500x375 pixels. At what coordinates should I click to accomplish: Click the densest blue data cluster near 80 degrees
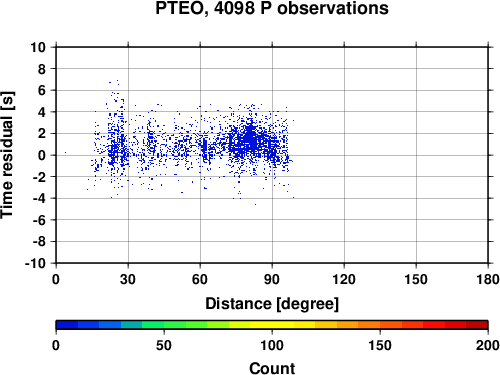(x=250, y=138)
